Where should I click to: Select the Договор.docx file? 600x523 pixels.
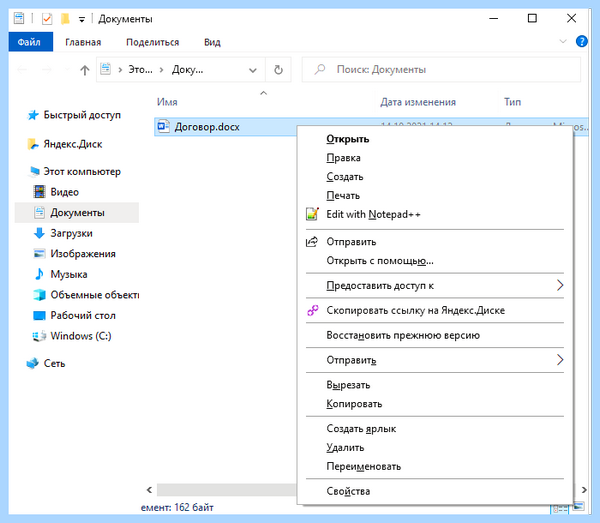click(x=207, y=127)
